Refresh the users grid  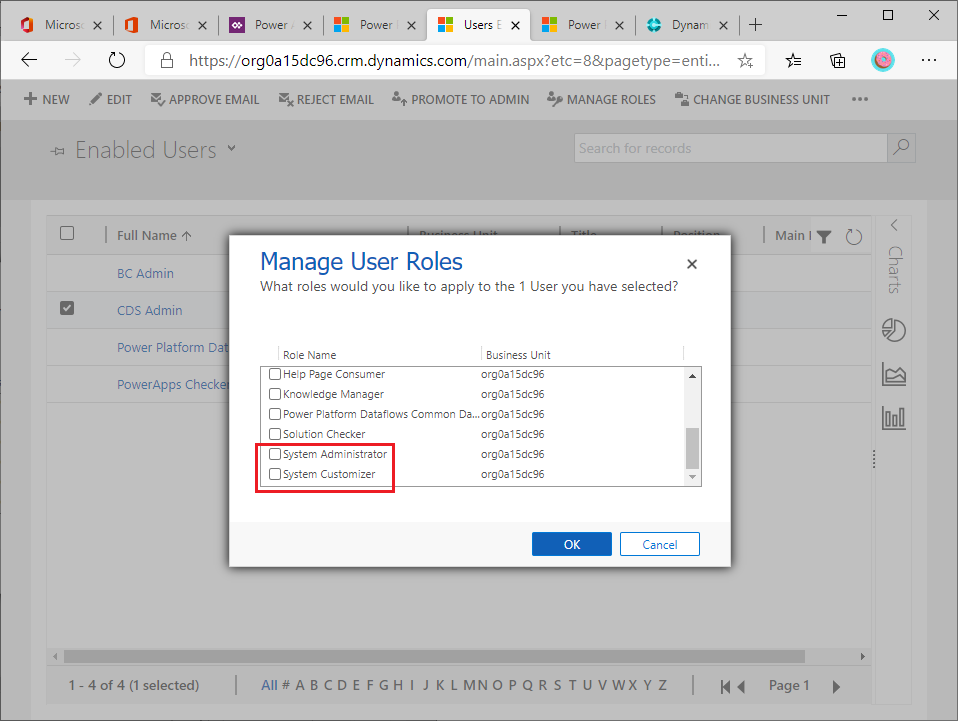click(854, 236)
